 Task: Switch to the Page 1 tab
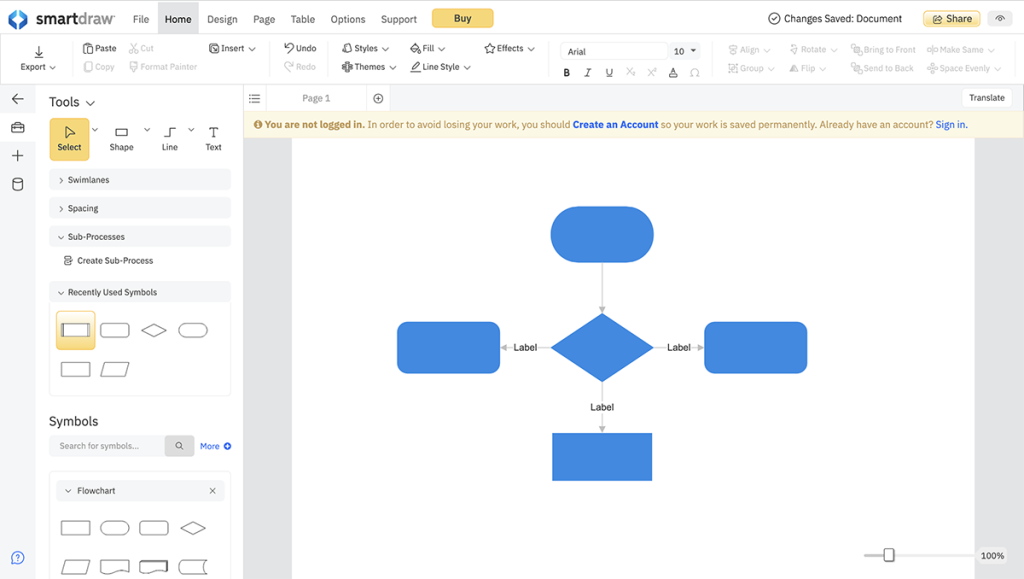322,97
